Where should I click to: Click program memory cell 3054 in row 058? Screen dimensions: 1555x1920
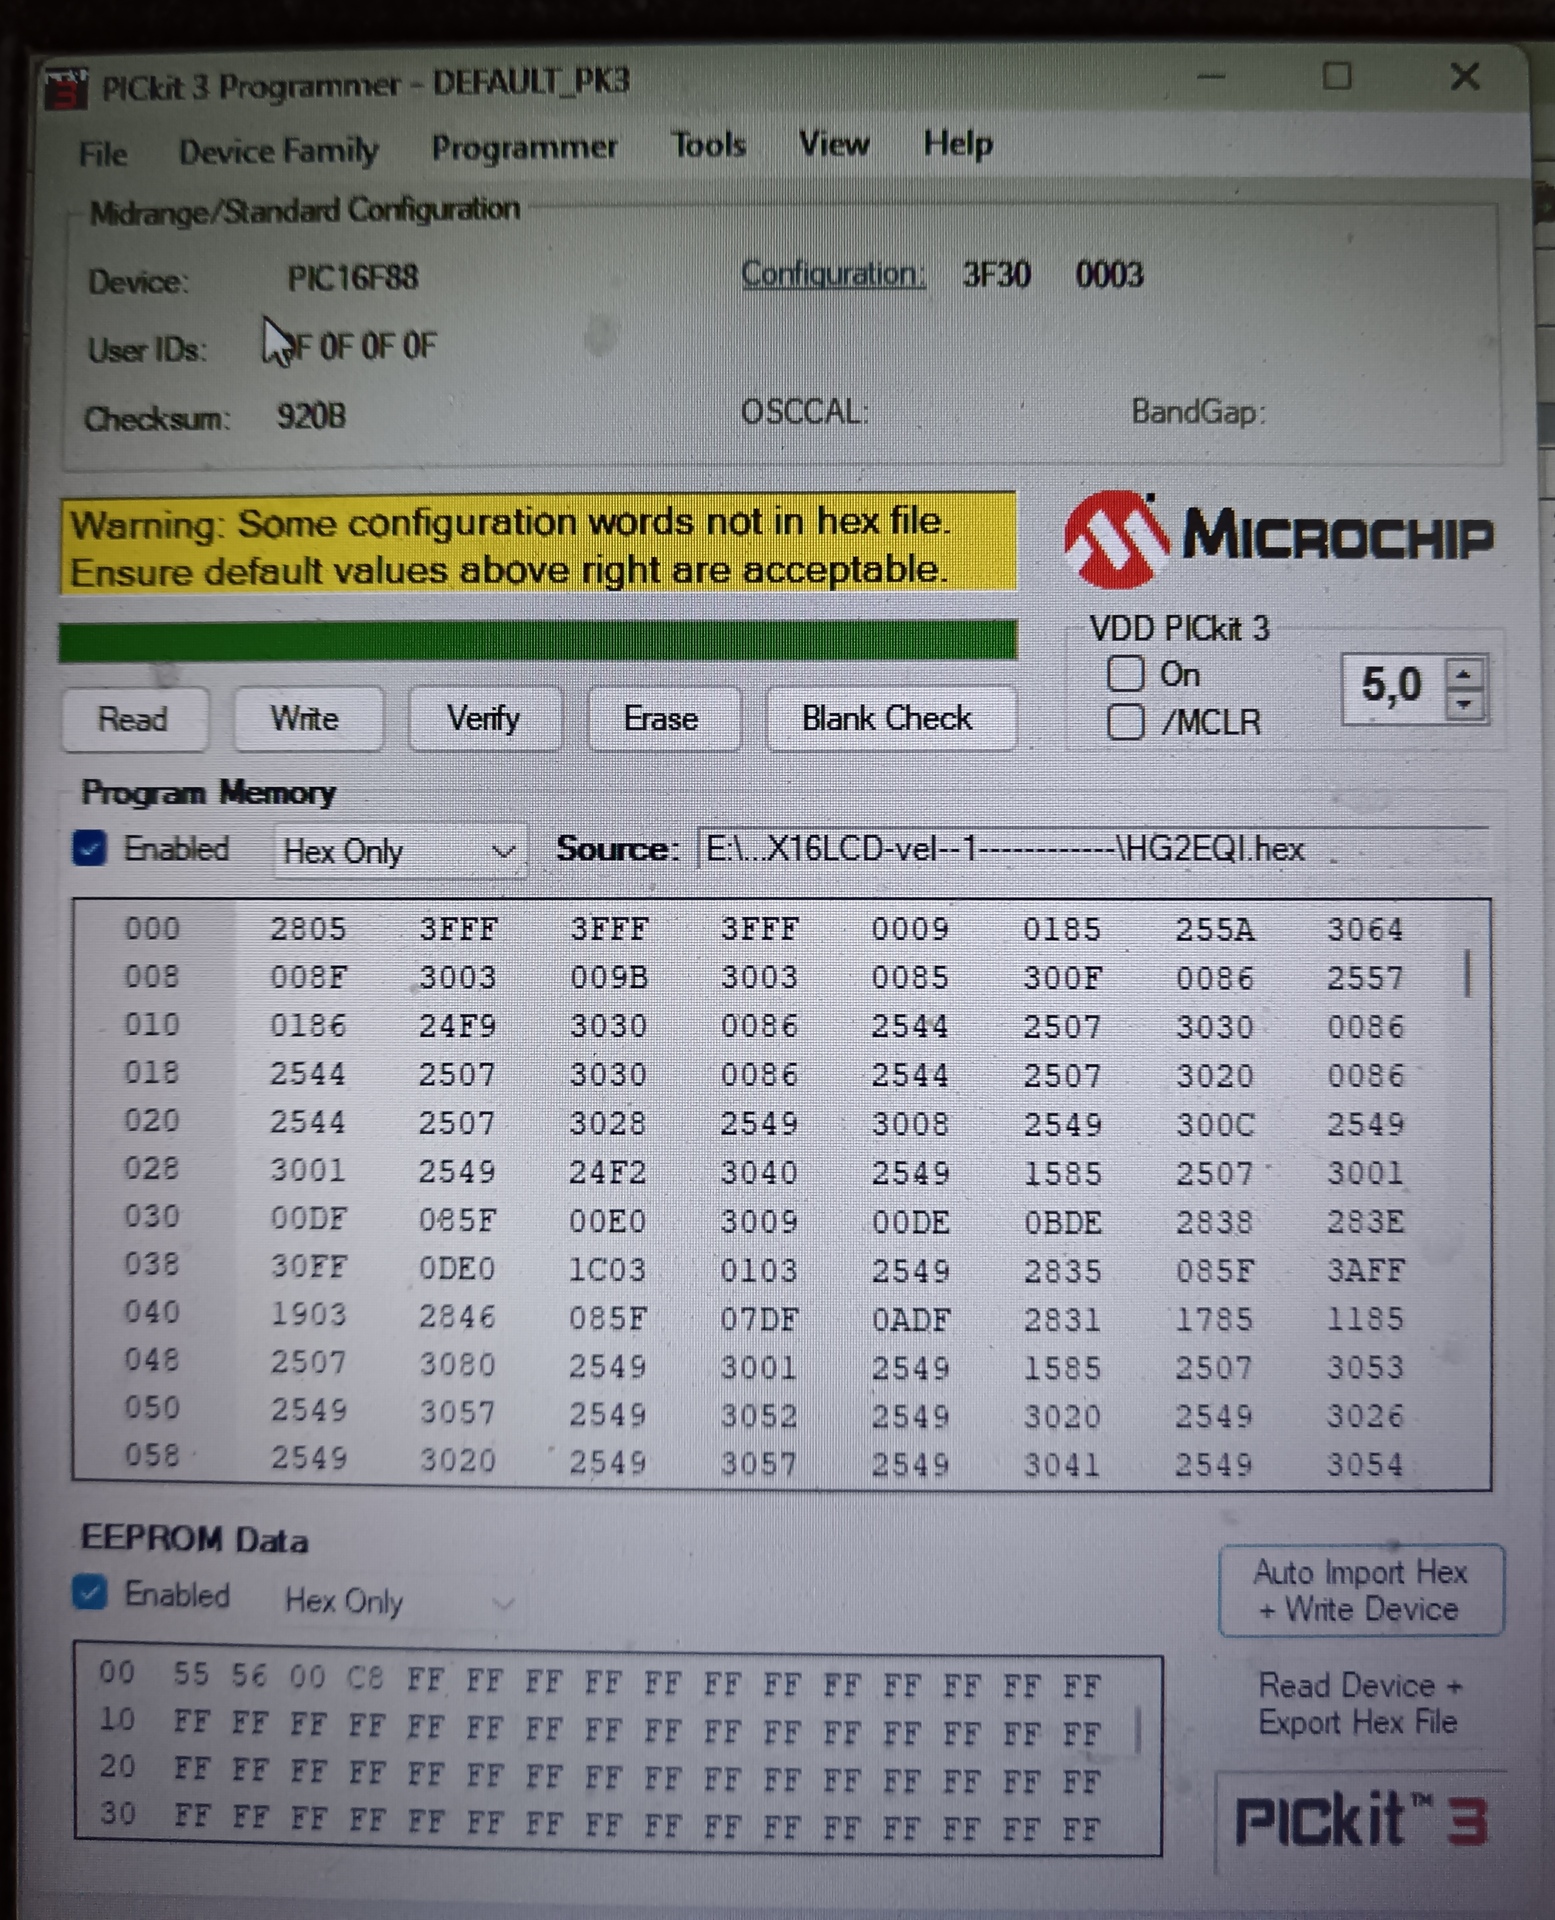(1365, 1465)
